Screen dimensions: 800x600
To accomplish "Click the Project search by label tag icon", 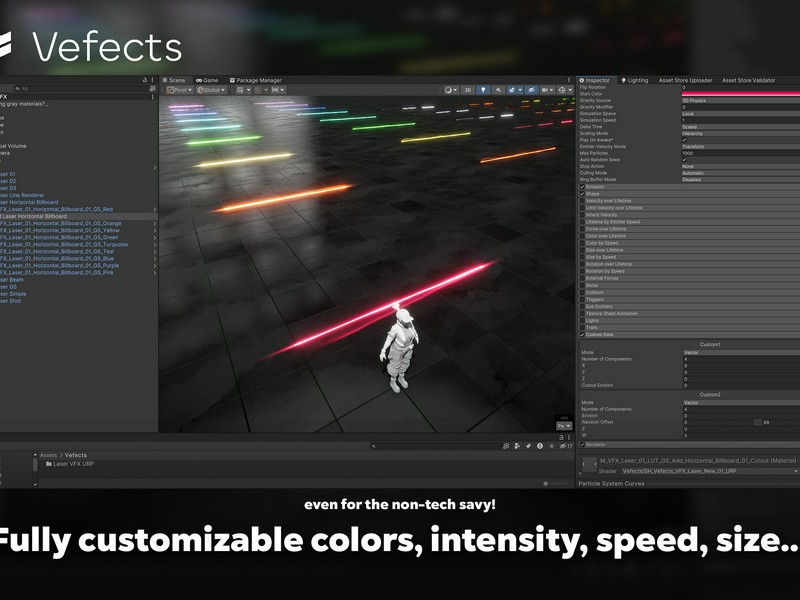I will point(529,446).
